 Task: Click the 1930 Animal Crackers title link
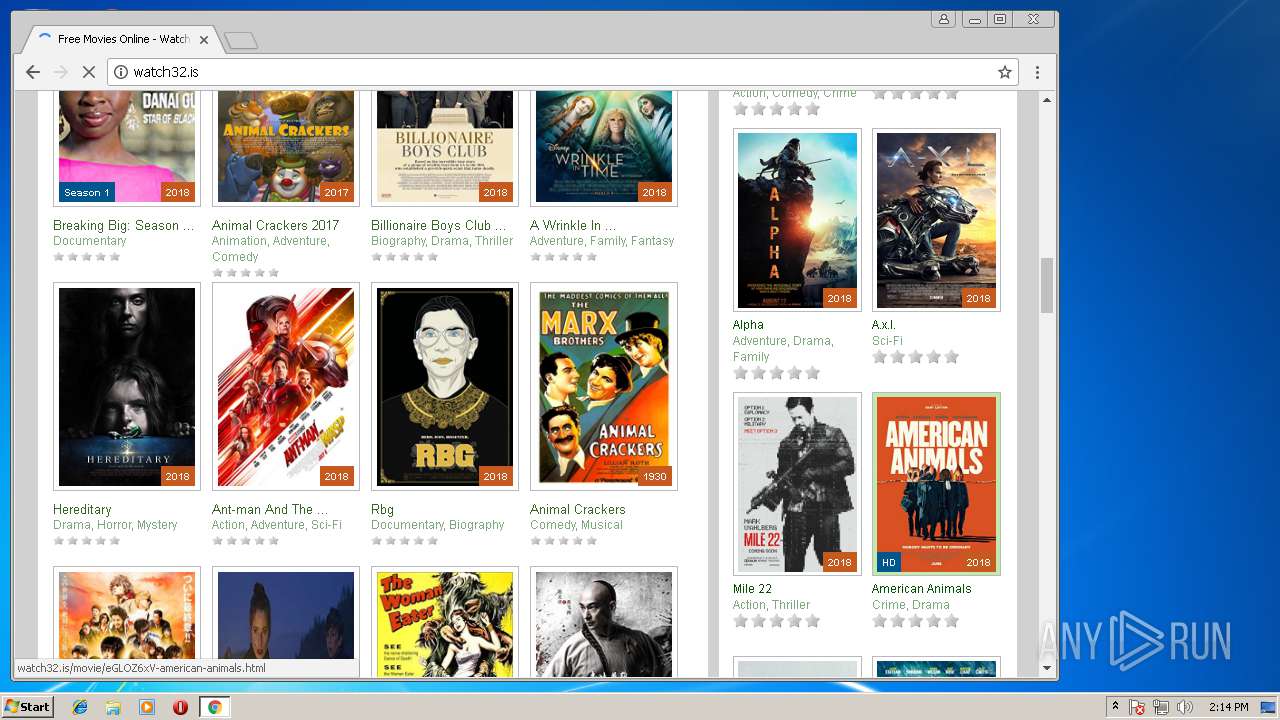(577, 510)
